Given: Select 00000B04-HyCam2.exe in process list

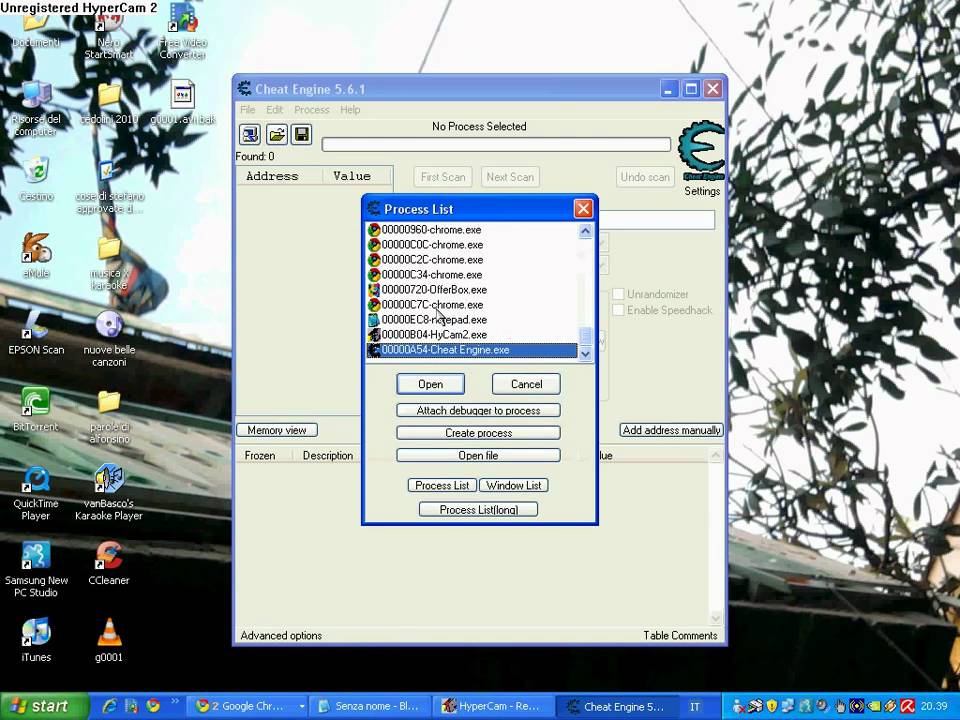Looking at the screenshot, I should pyautogui.click(x=471, y=335).
